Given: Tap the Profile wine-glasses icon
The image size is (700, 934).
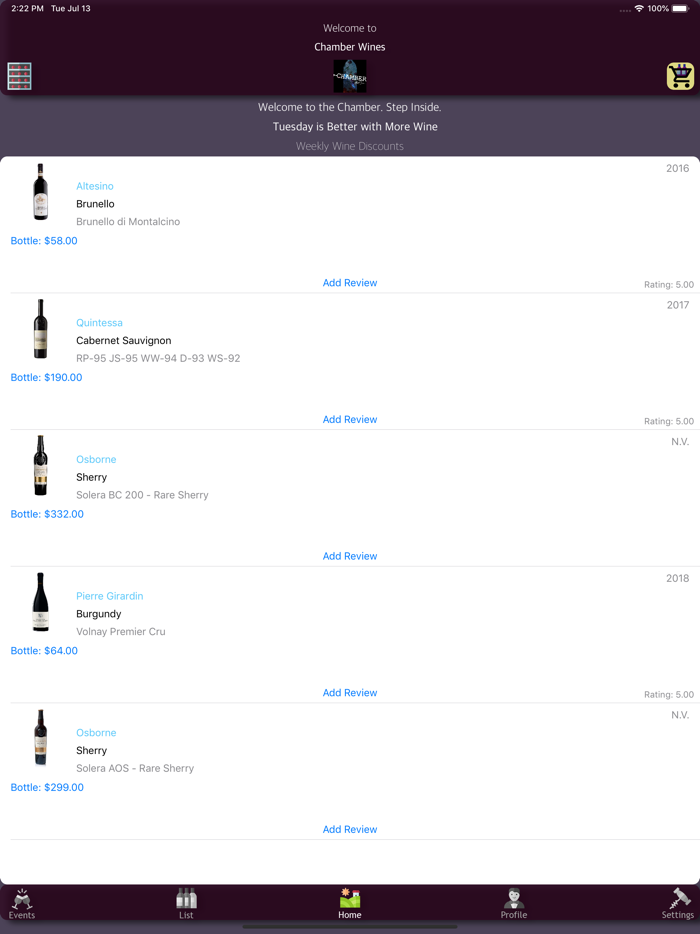Looking at the screenshot, I should (513, 902).
